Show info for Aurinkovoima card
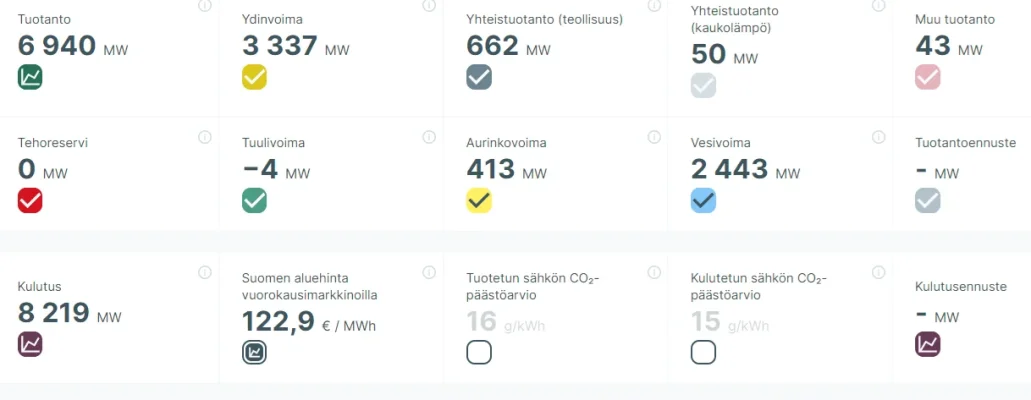1031x400 pixels. 654,137
